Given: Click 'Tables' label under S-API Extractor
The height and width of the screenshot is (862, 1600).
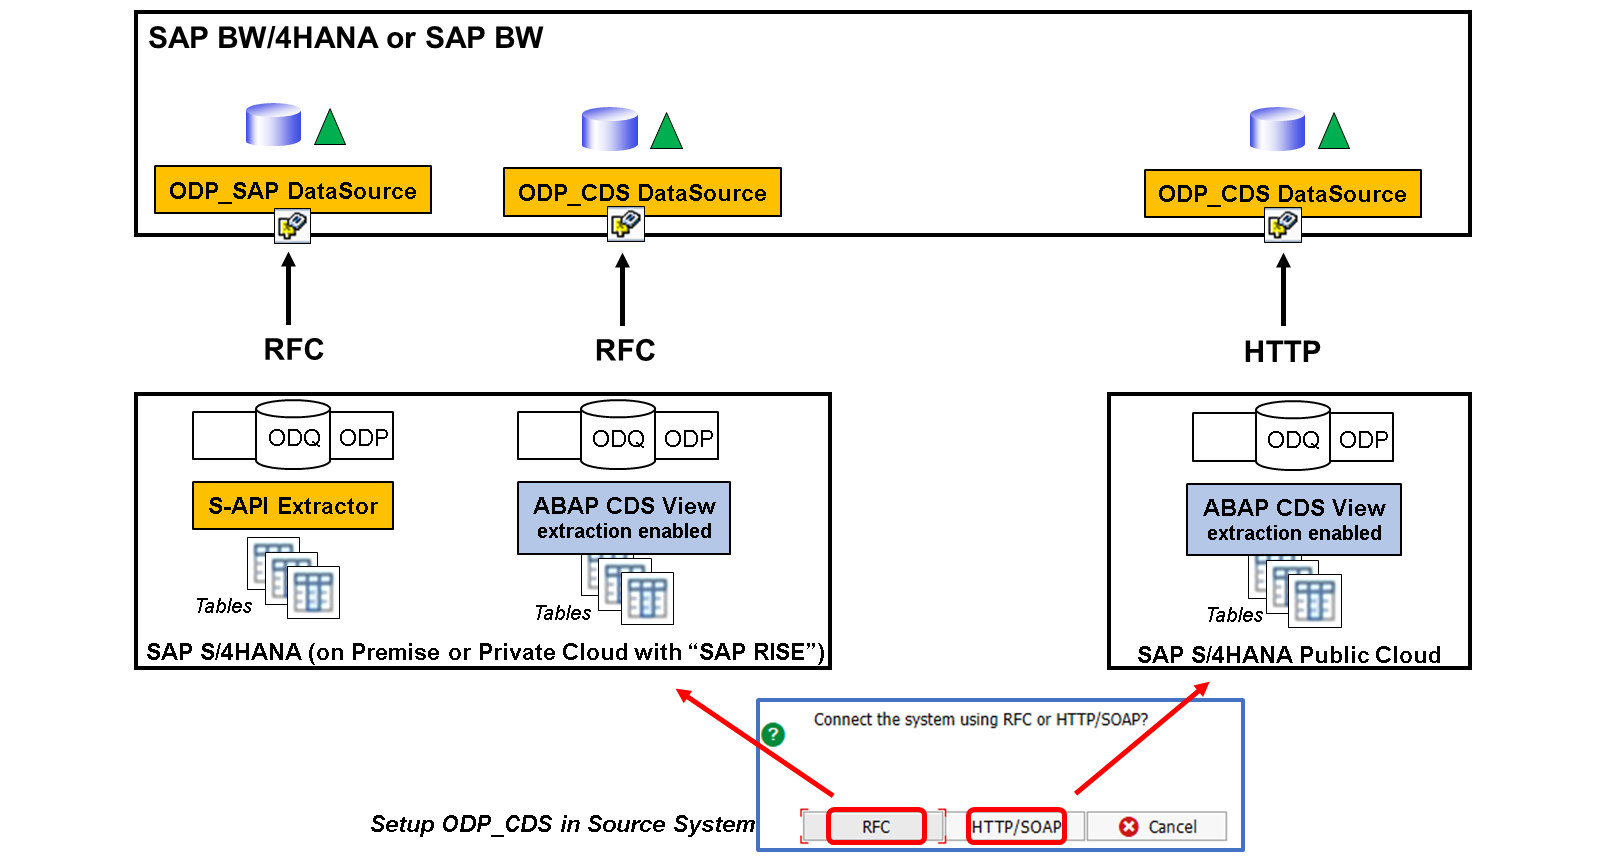Looking at the screenshot, I should [x=224, y=606].
